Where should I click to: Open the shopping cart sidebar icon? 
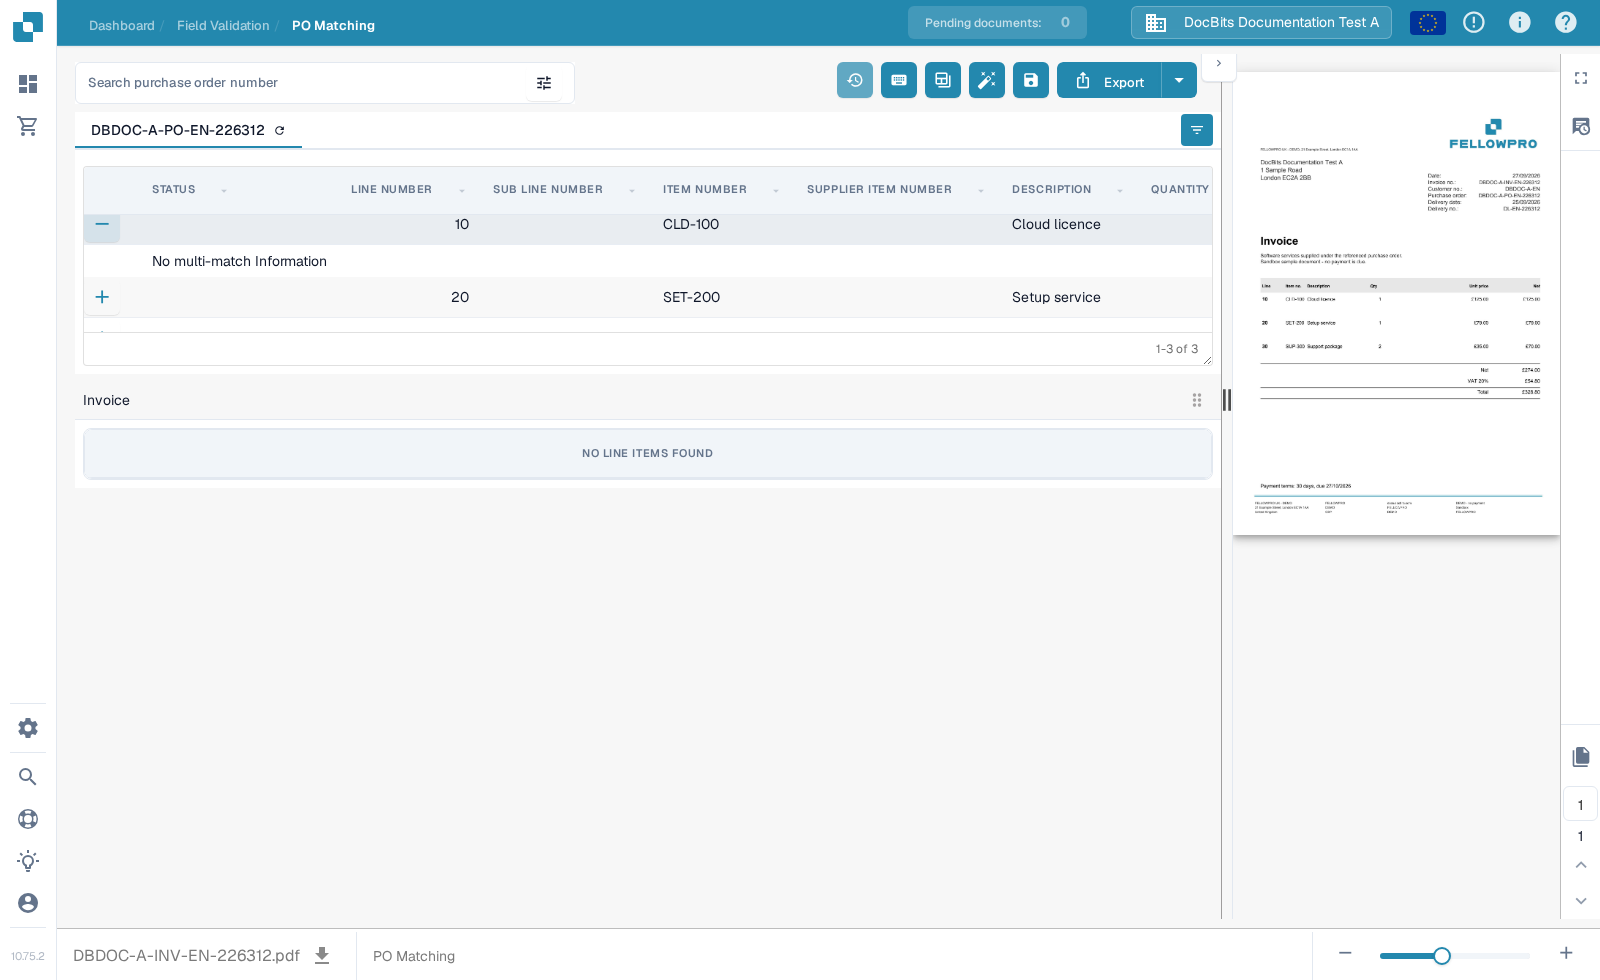click(28, 126)
